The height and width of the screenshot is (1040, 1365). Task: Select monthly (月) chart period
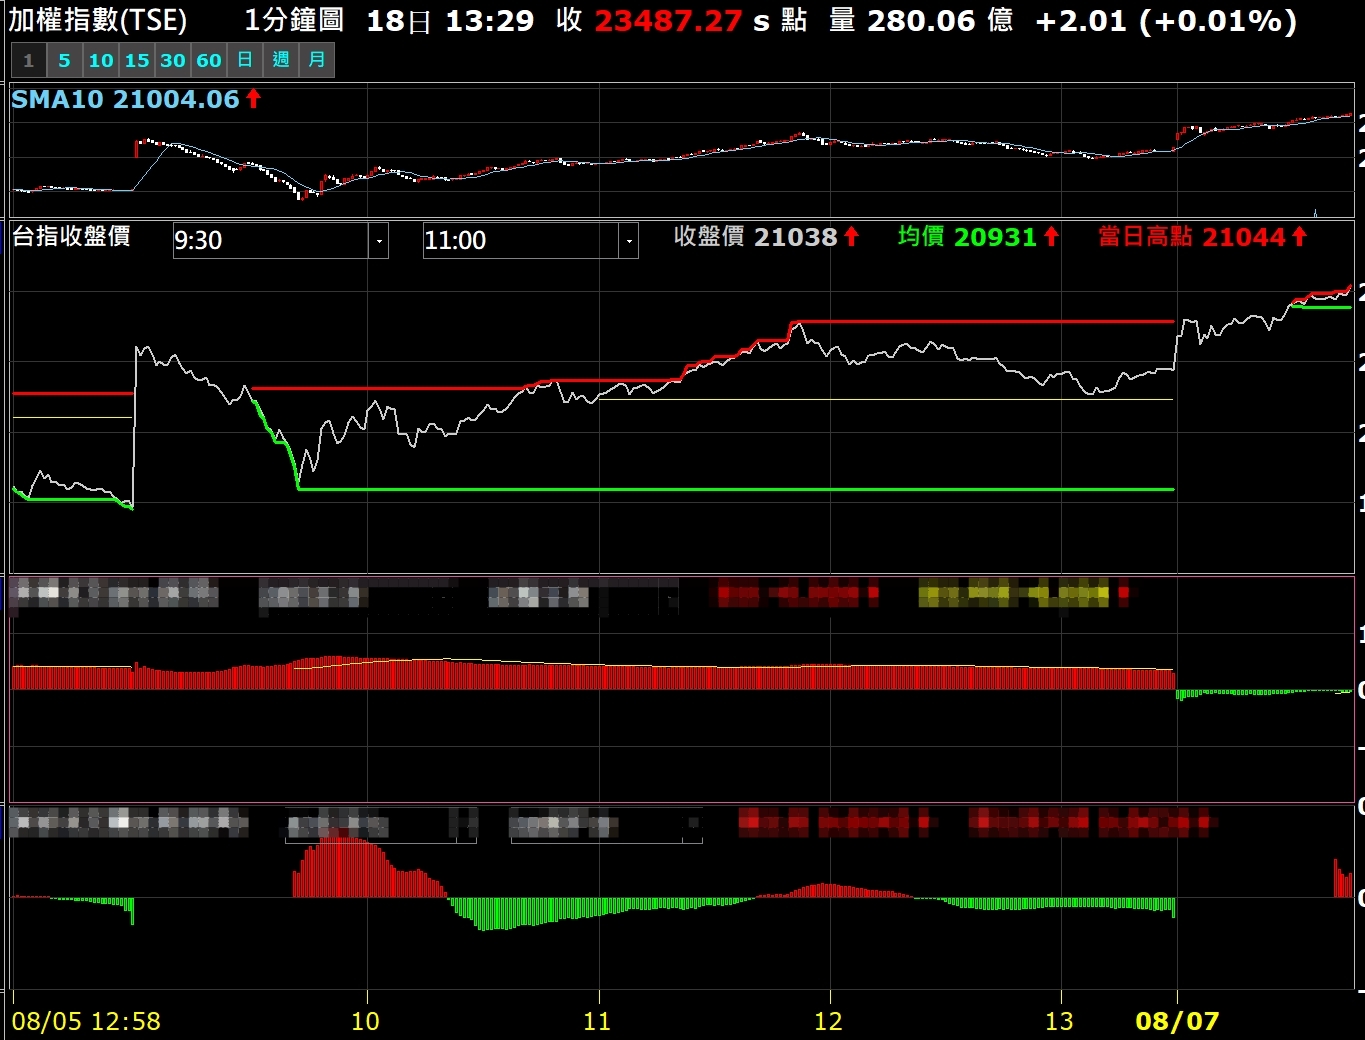[x=317, y=60]
